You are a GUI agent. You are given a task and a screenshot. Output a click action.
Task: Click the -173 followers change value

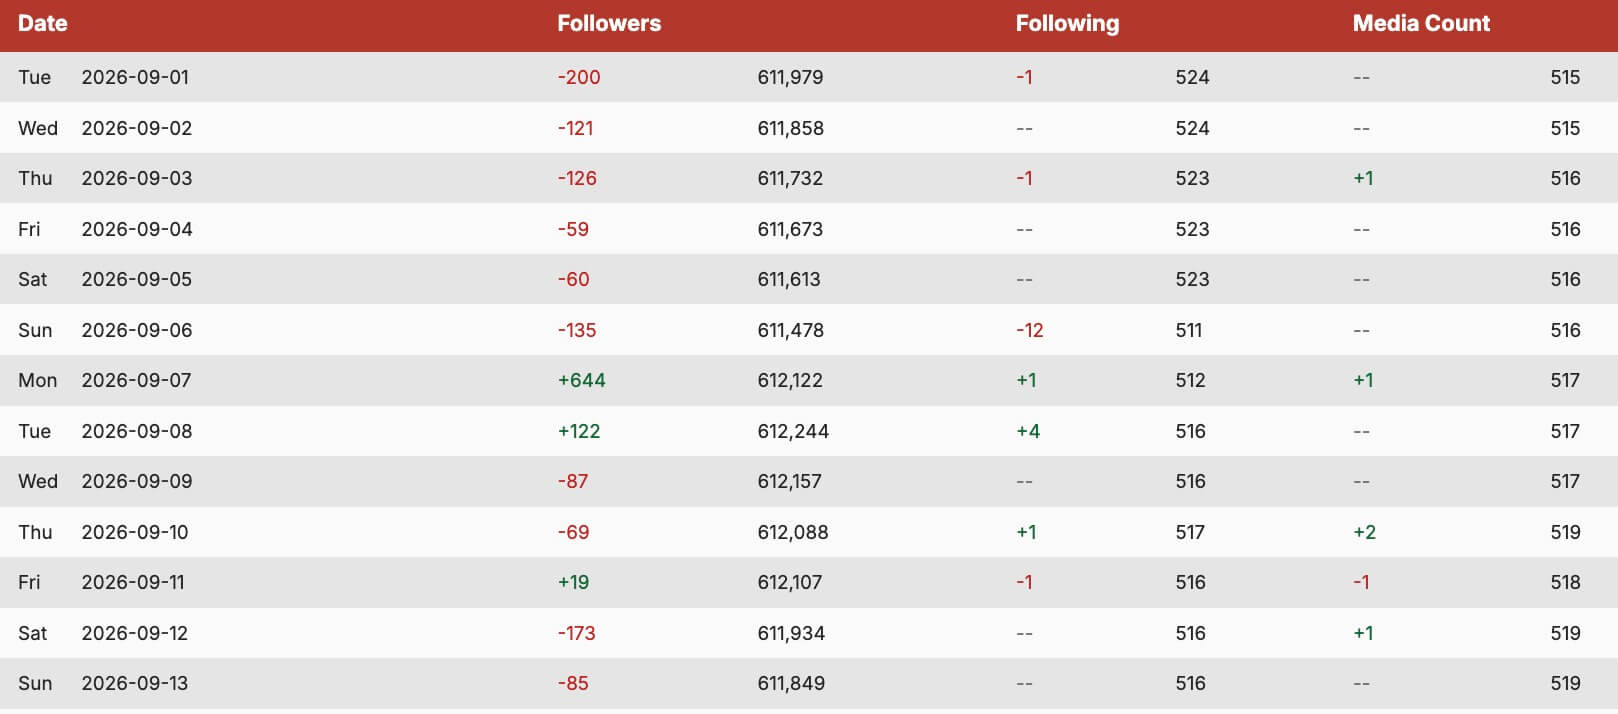576,634
